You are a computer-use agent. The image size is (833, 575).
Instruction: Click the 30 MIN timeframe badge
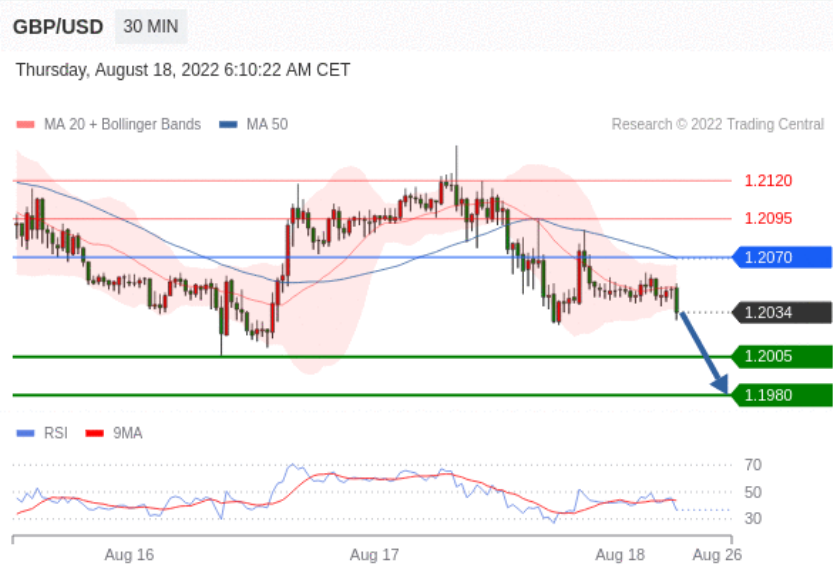click(x=151, y=26)
